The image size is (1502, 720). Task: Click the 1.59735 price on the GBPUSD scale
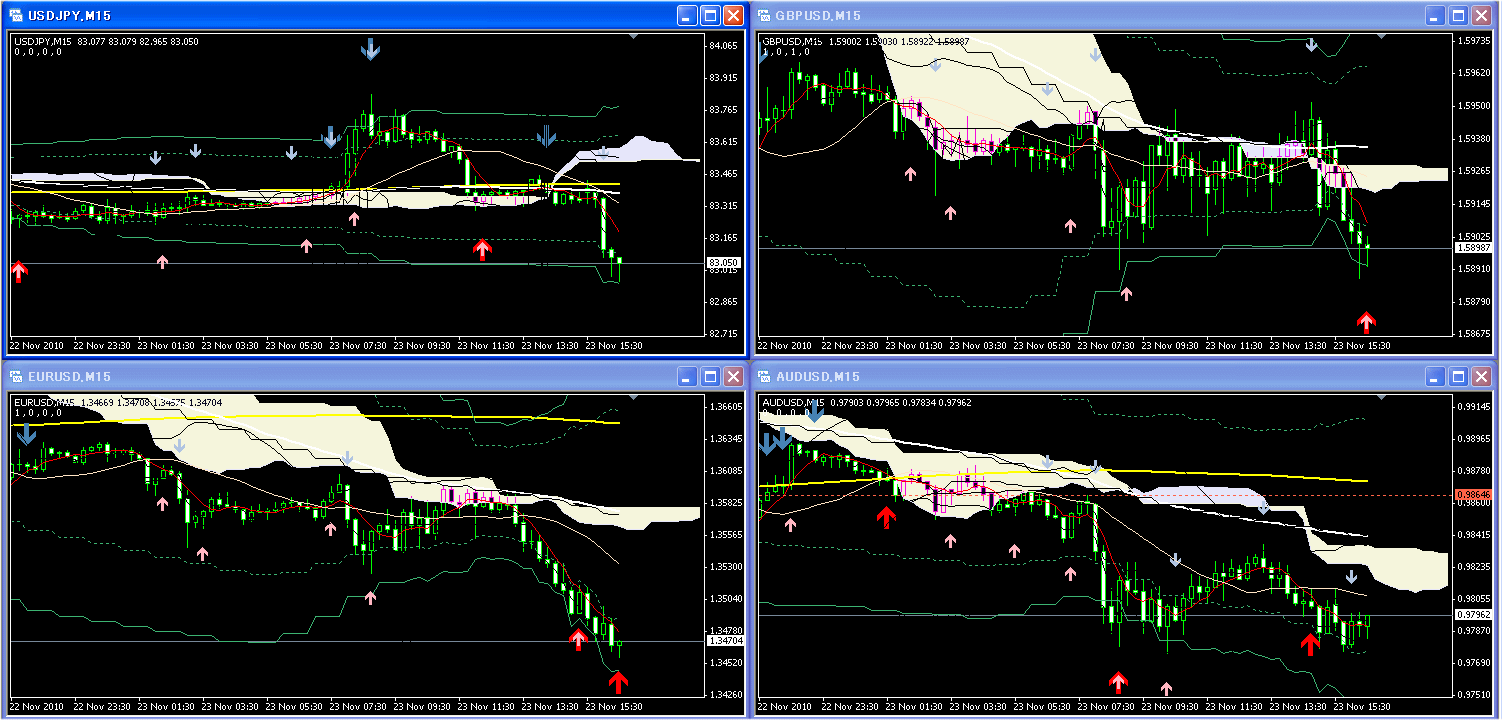point(1475,41)
